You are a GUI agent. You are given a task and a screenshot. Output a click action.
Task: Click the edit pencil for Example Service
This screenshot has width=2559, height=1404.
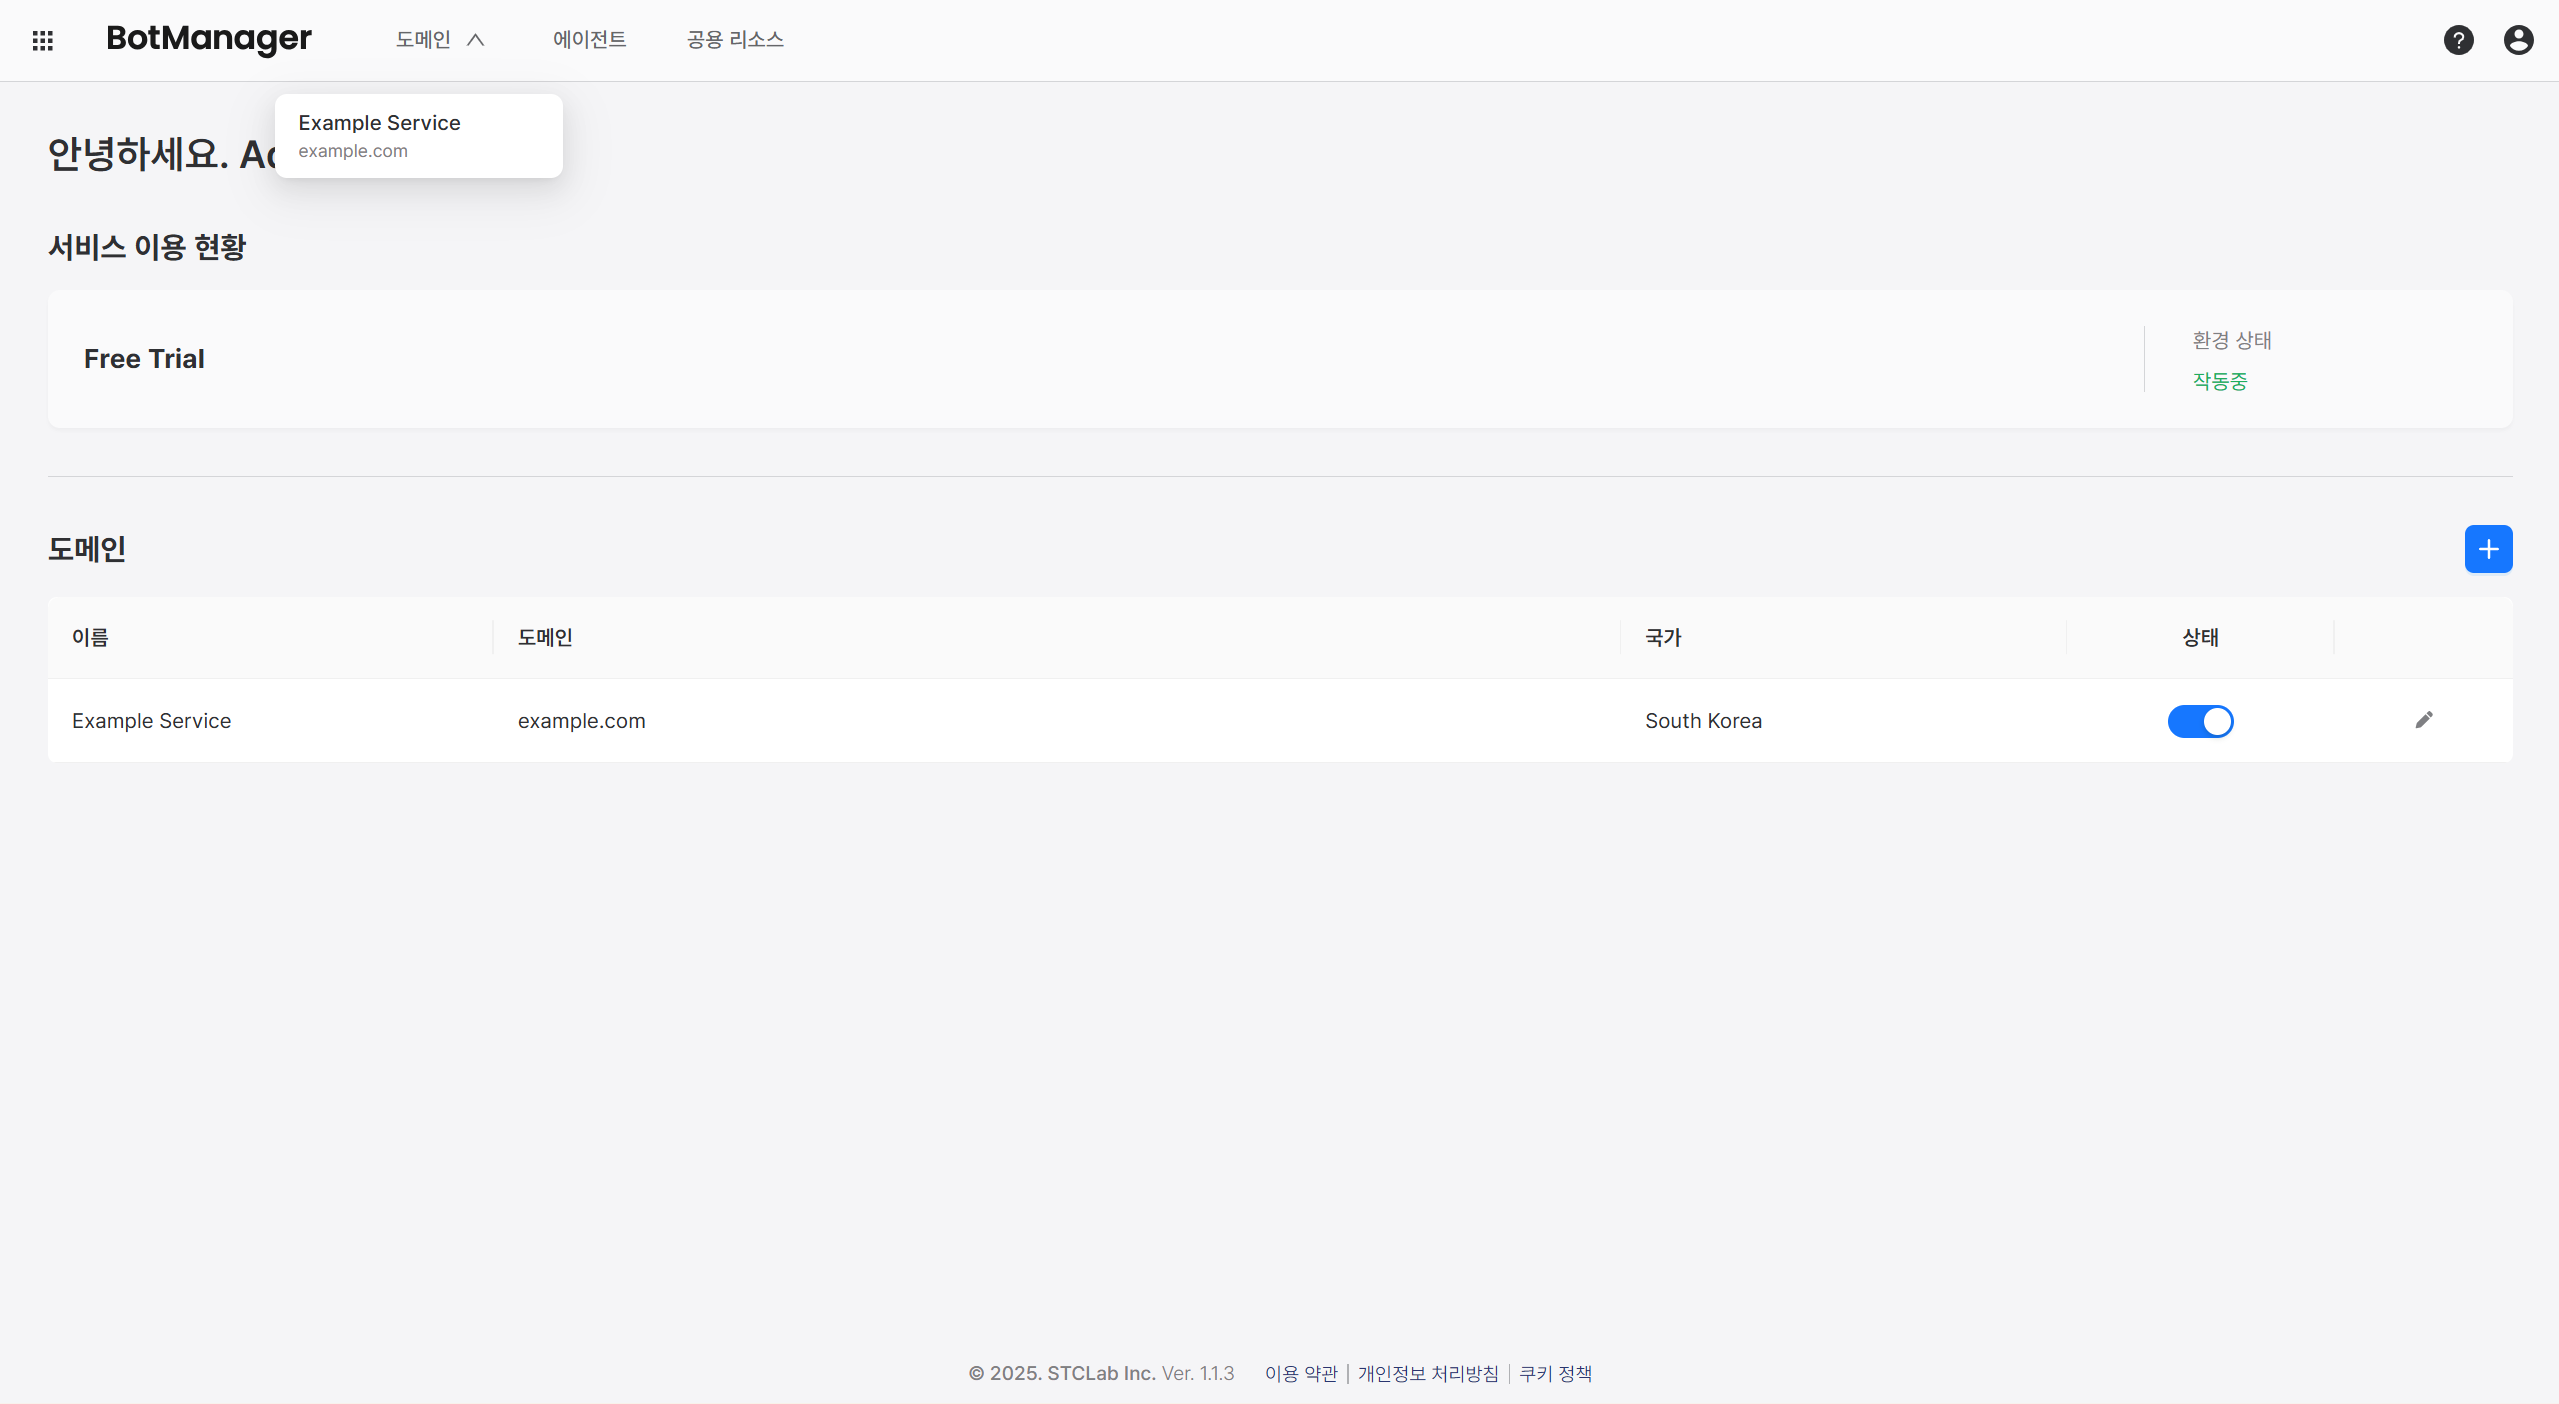point(2424,720)
